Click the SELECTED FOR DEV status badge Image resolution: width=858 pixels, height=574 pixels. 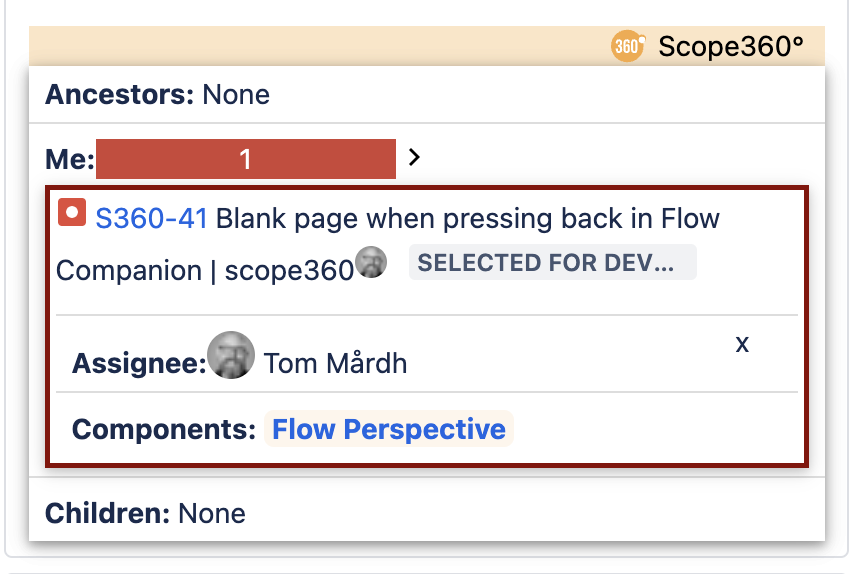[553, 263]
